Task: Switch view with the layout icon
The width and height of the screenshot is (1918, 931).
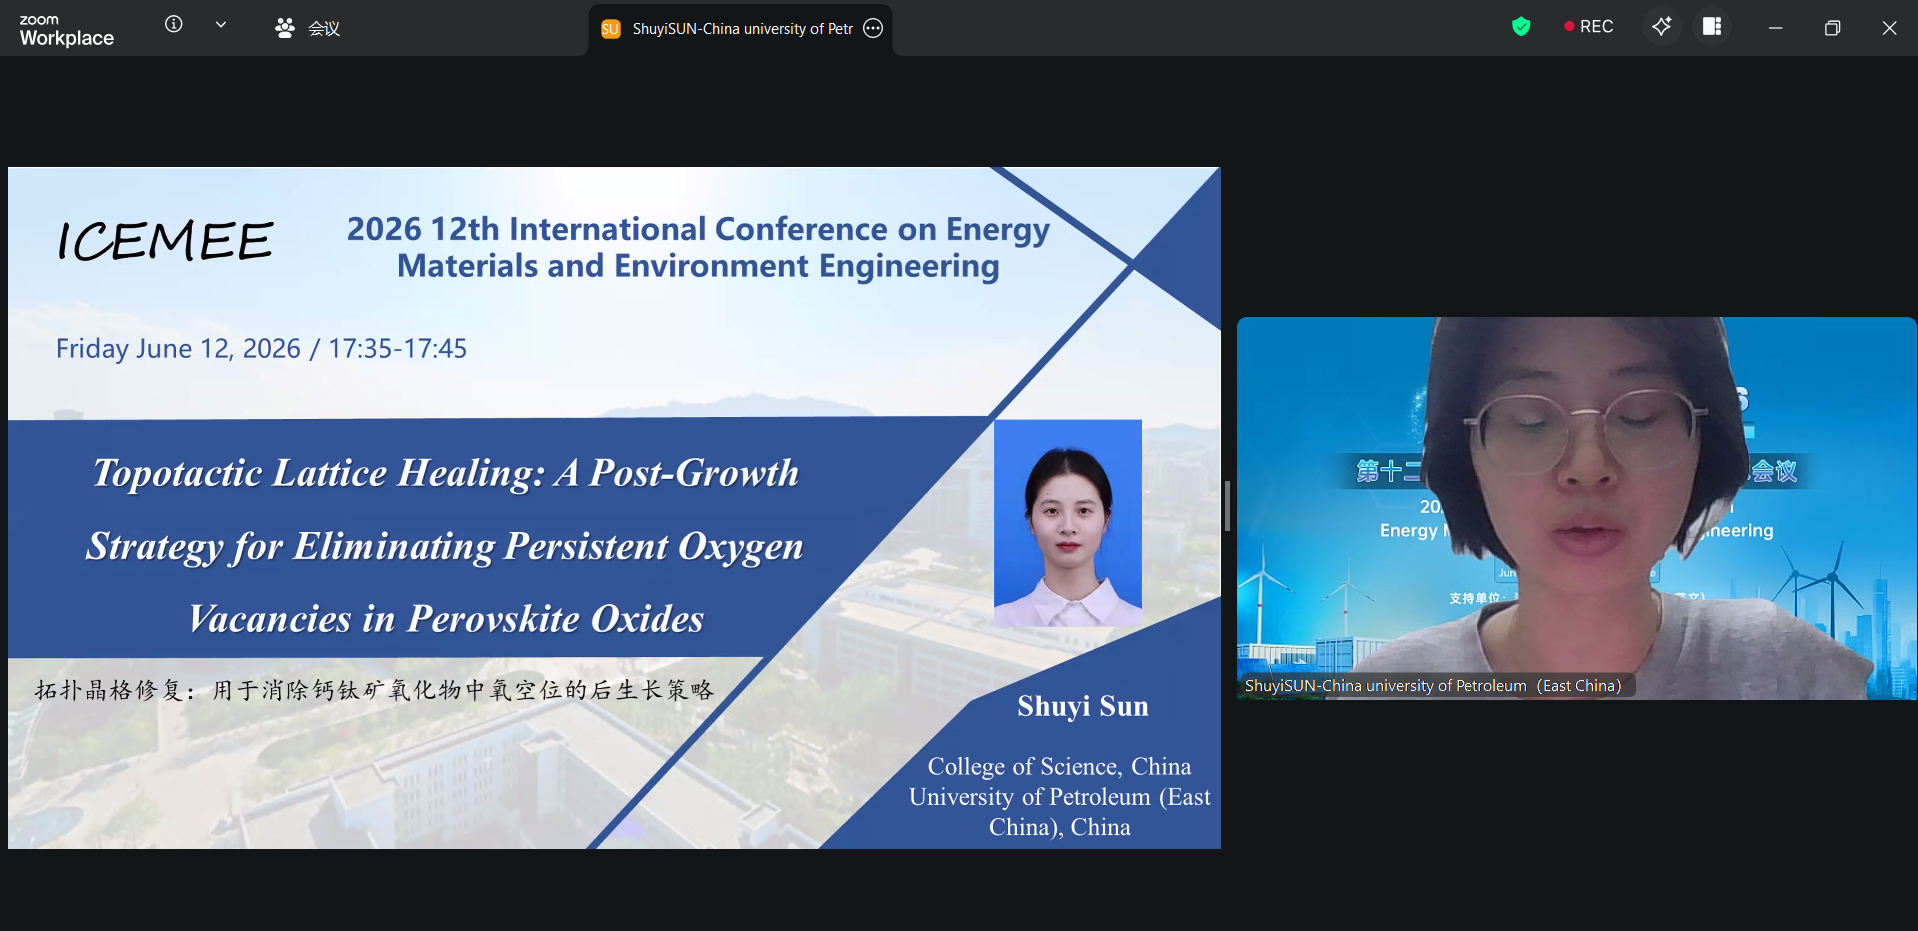Action: pyautogui.click(x=1712, y=27)
